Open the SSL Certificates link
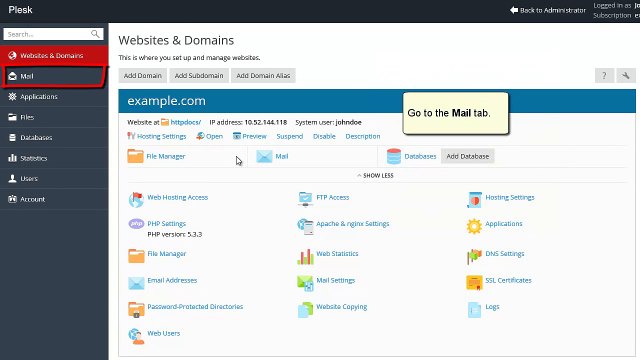Screen dimensions: 640x360 click(x=509, y=280)
